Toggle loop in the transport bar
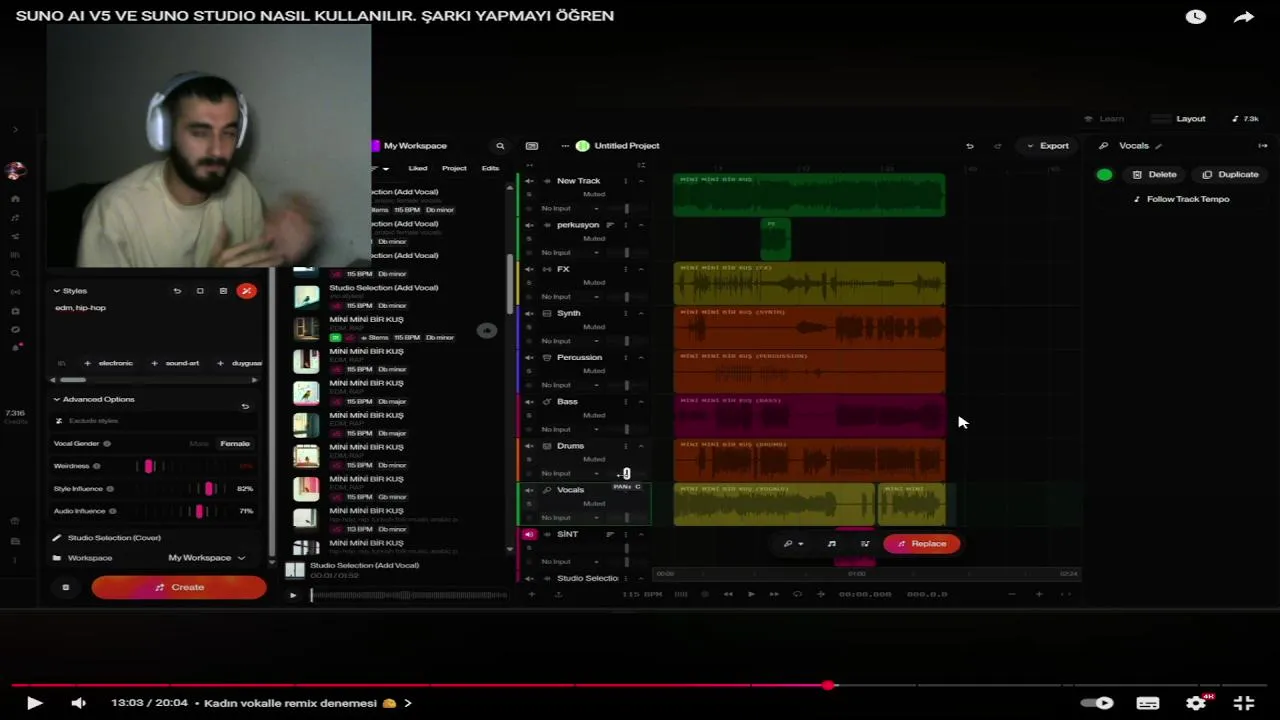This screenshot has width=1280, height=720. [797, 594]
